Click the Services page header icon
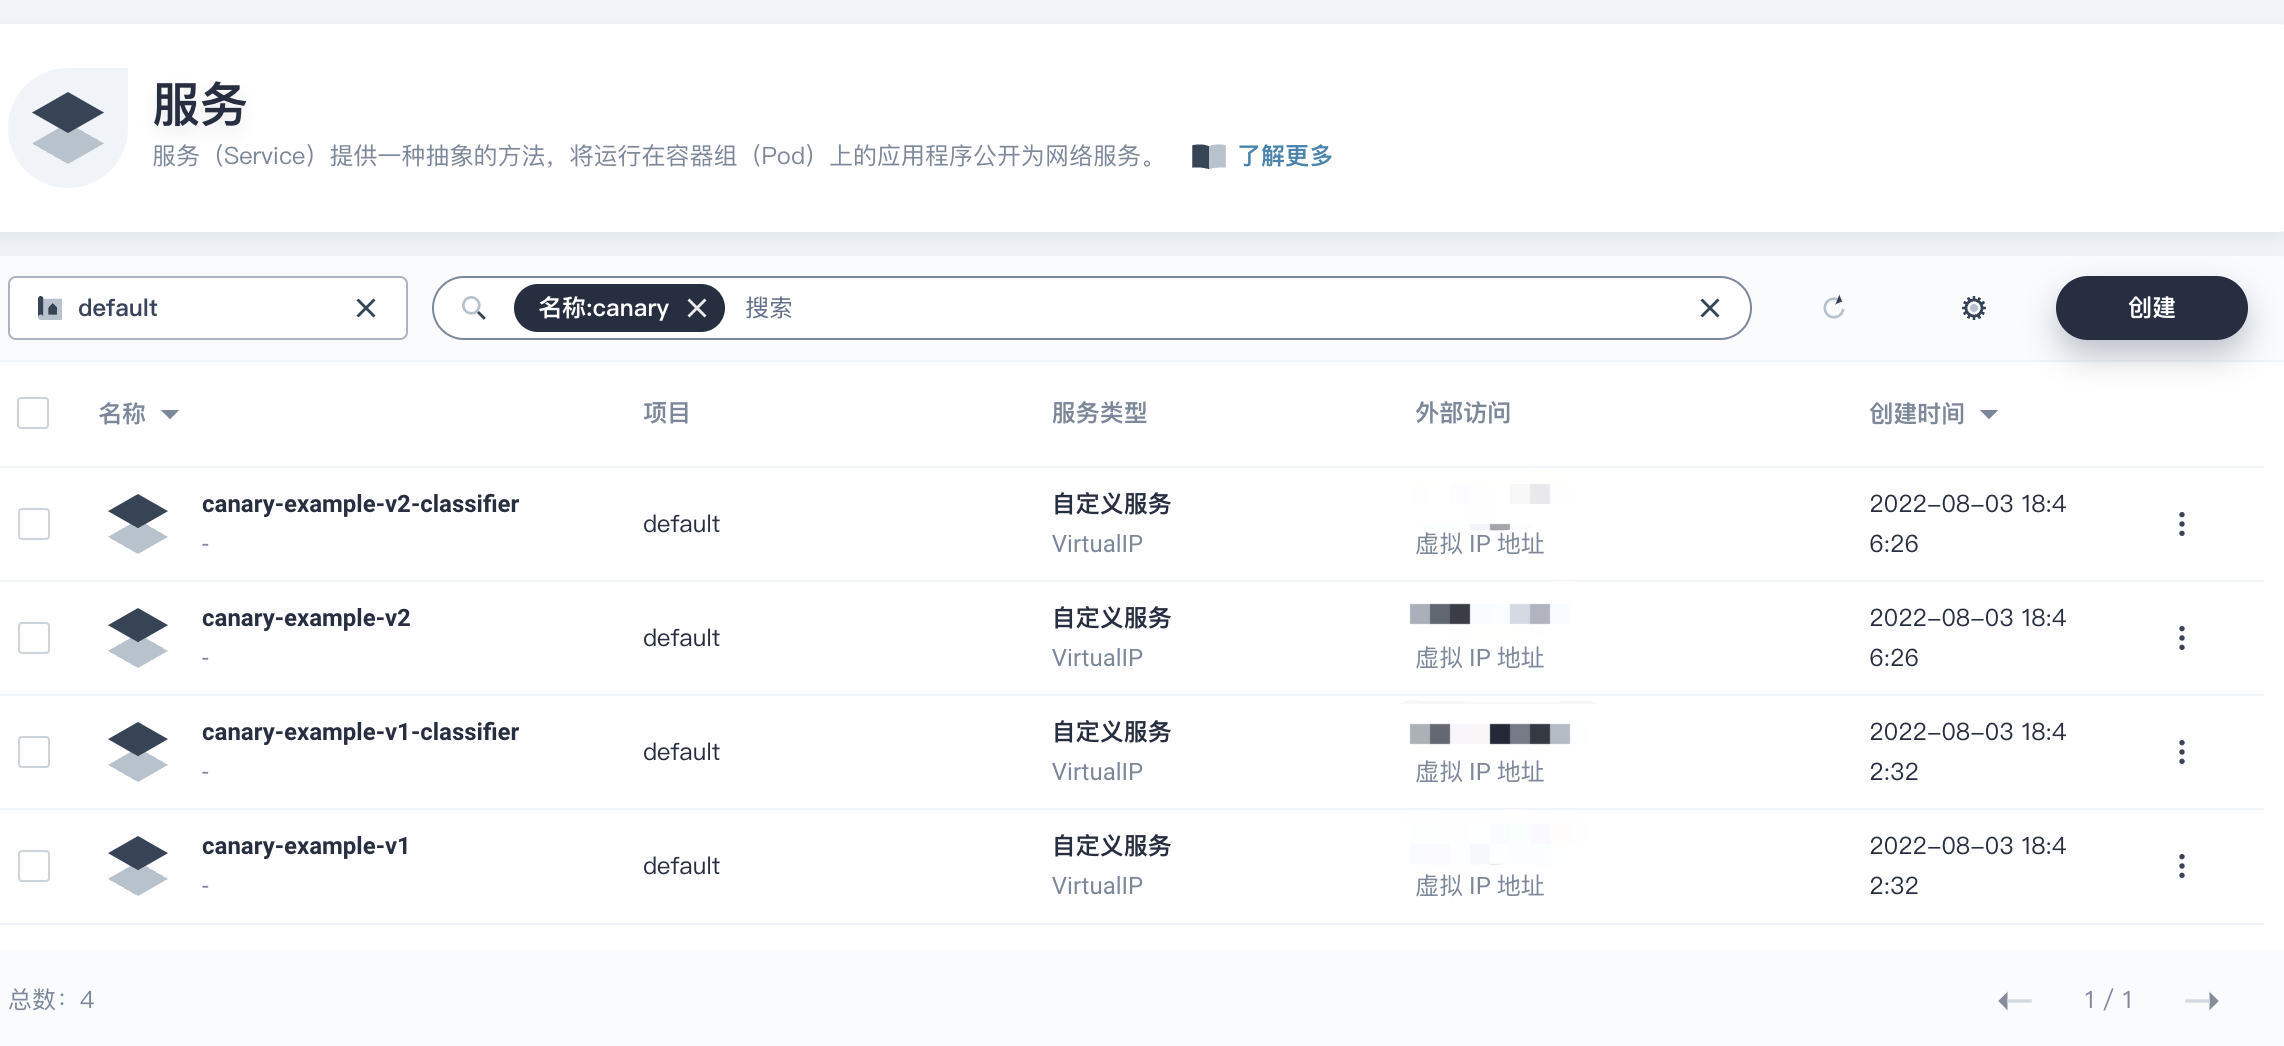 coord(68,127)
